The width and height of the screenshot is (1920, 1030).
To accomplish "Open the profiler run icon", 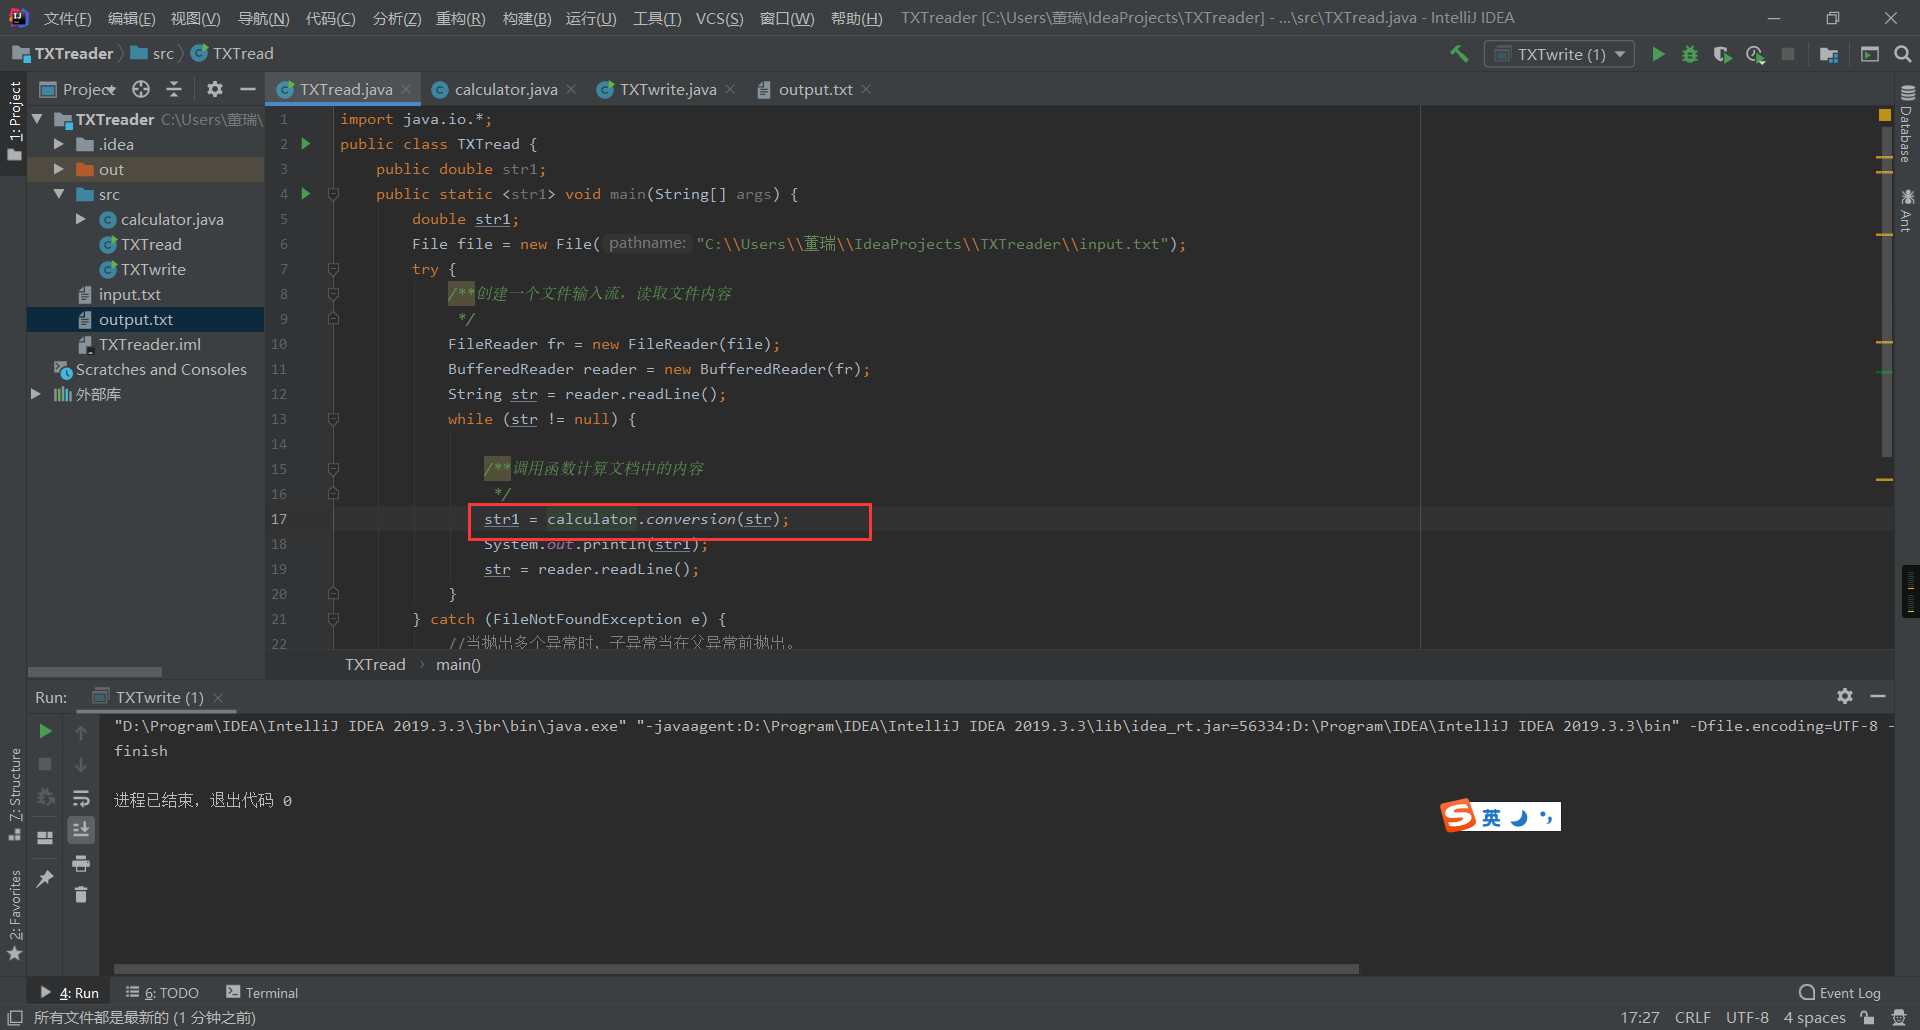I will pos(1755,54).
